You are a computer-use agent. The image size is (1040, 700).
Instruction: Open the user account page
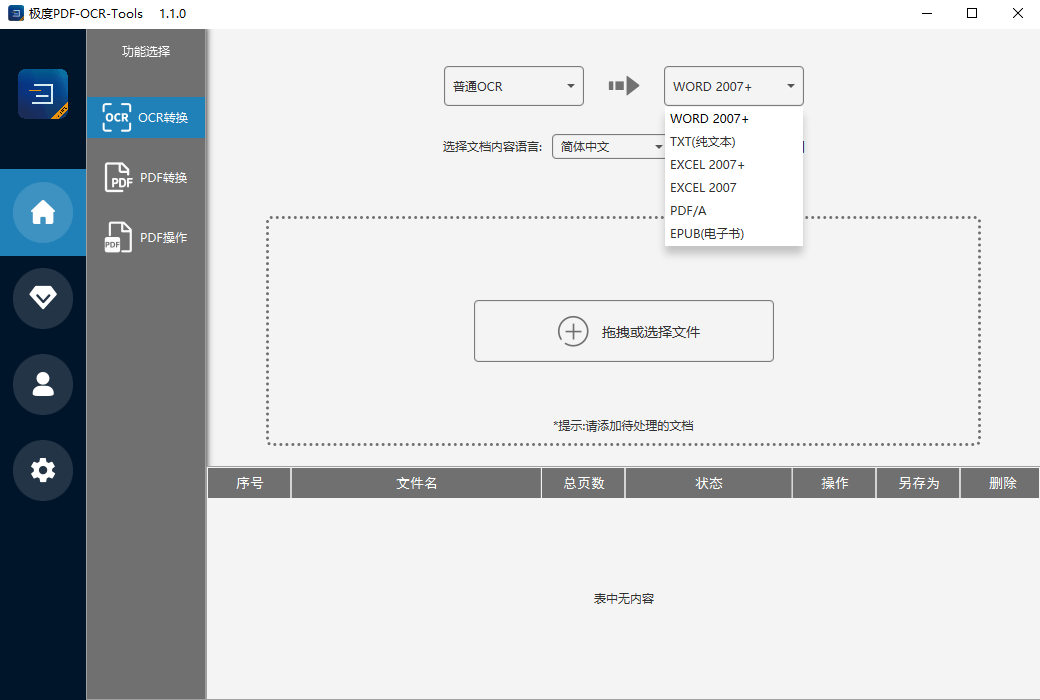click(x=43, y=384)
